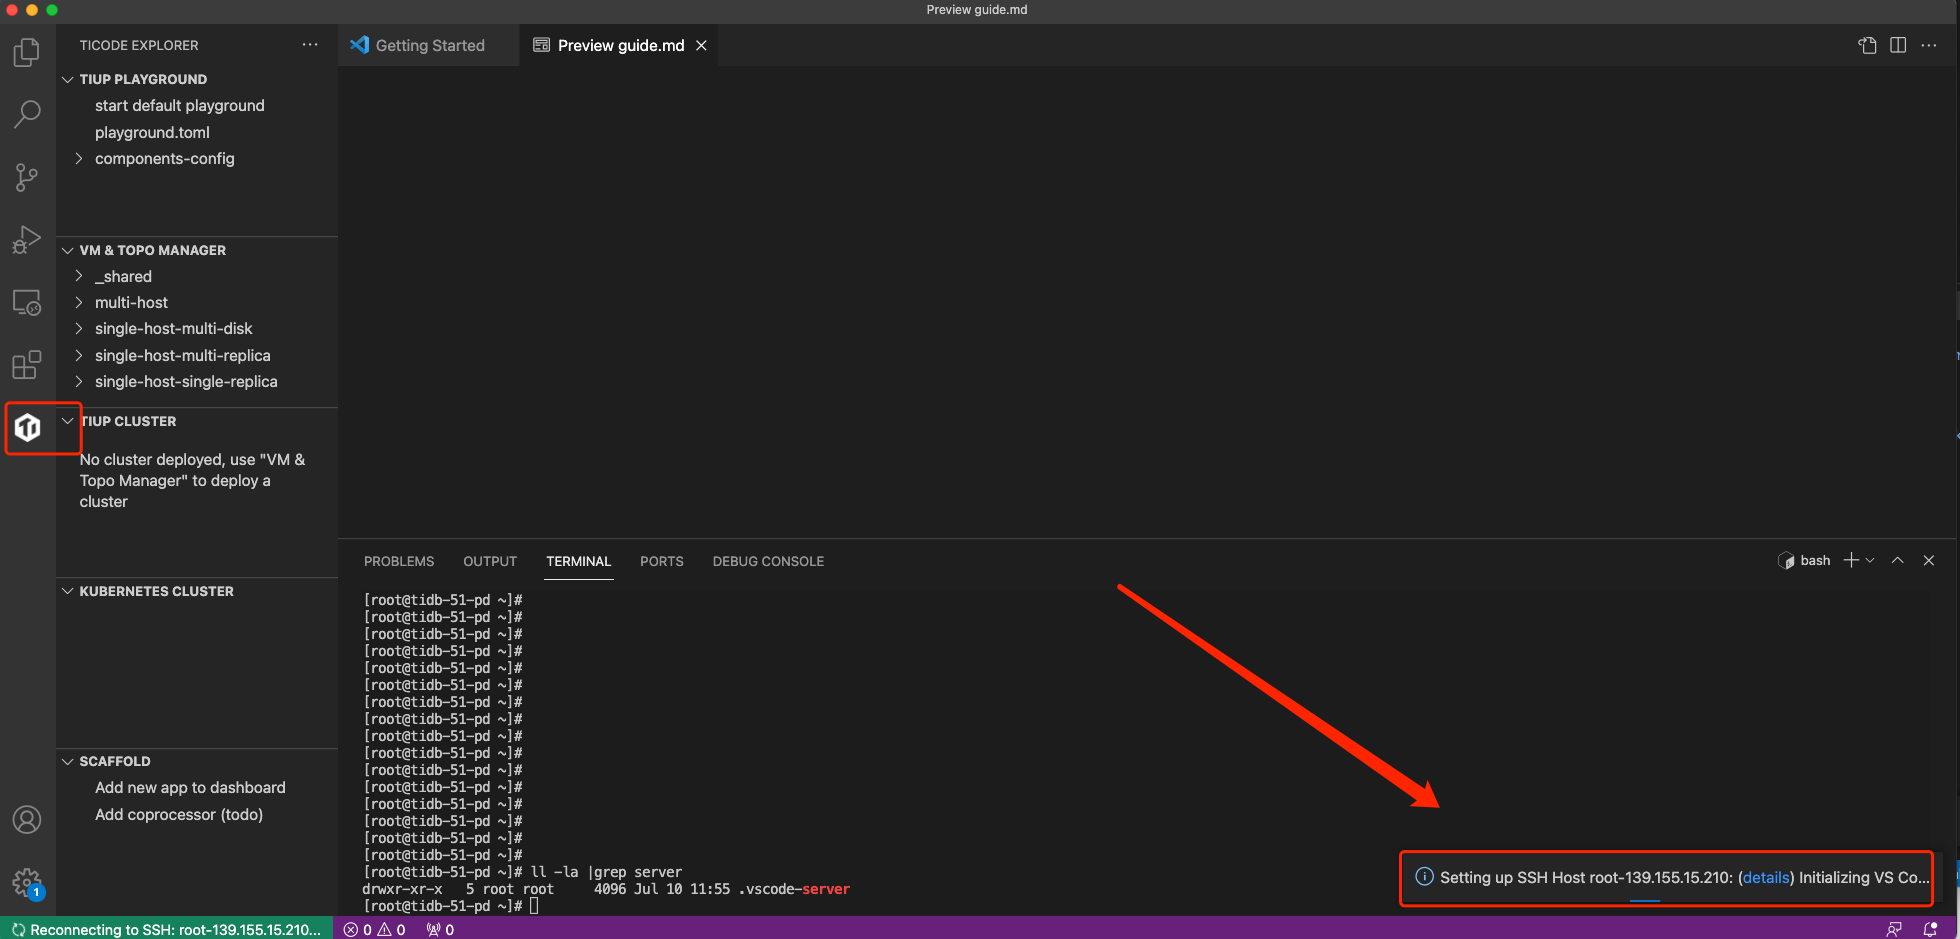
Task: Click the Reconnecting to SSH remote indicator
Action: [166, 930]
